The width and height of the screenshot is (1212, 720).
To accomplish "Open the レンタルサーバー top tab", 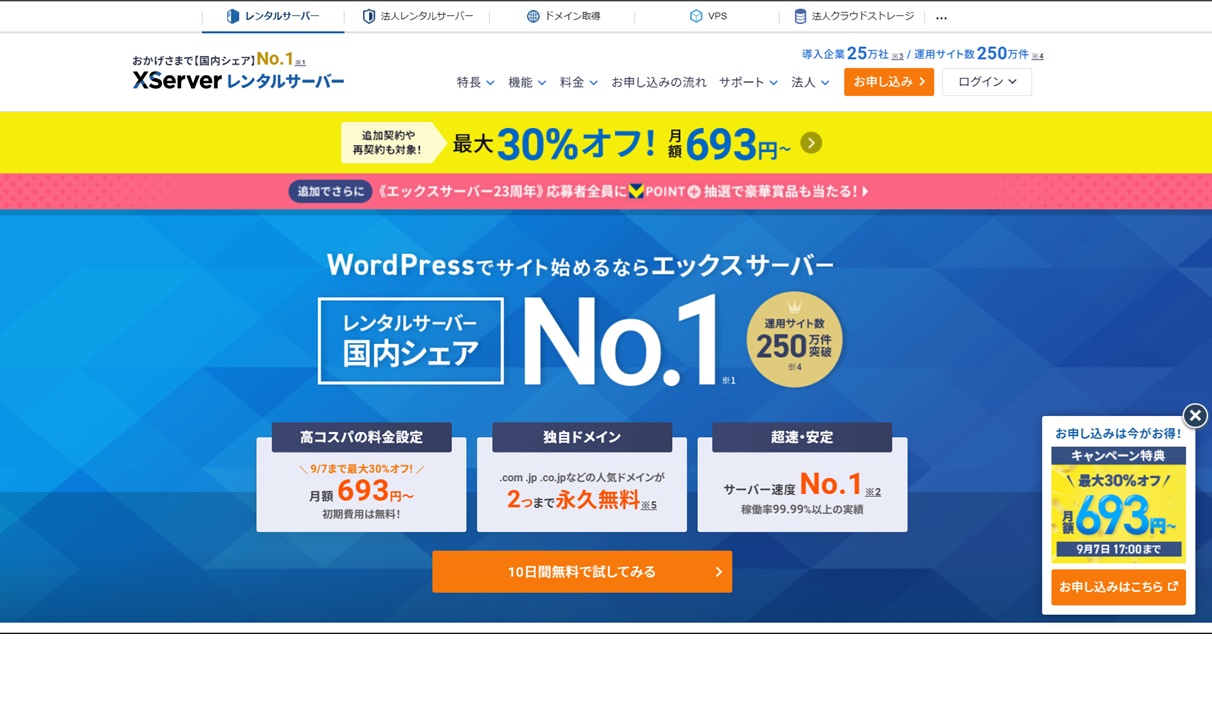I will pos(273,16).
